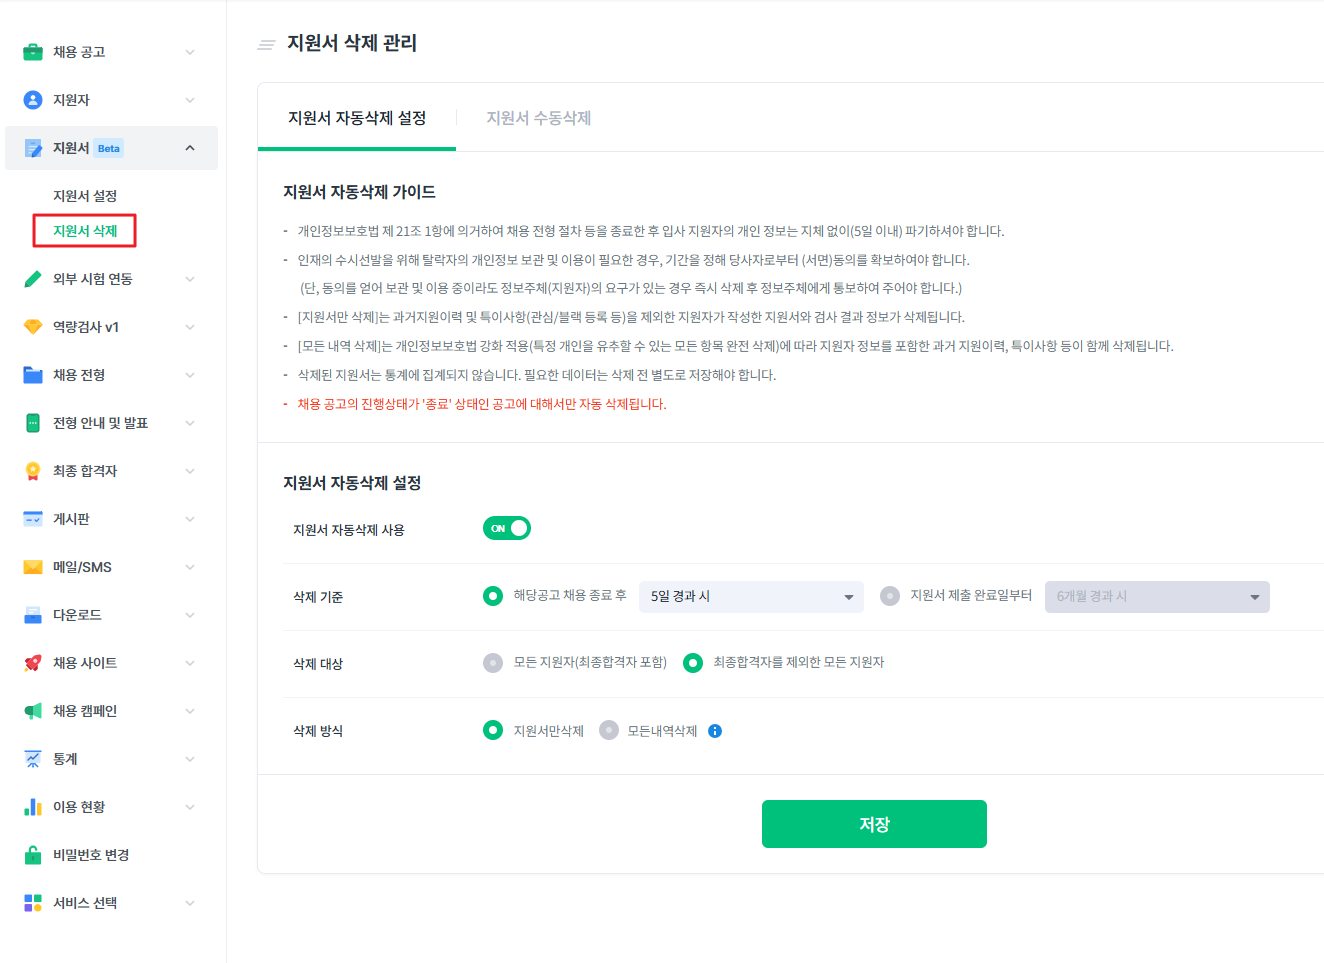1324x963 pixels.
Task: Click the info icon next to 모든내역삭제
Action: (x=715, y=731)
